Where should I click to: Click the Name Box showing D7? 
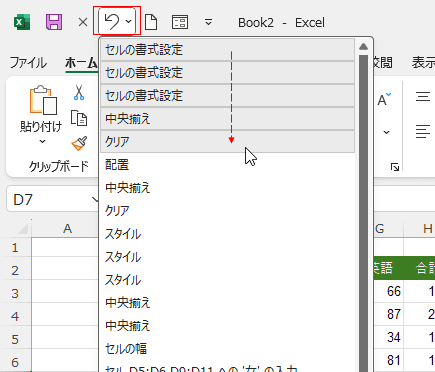(x=50, y=200)
